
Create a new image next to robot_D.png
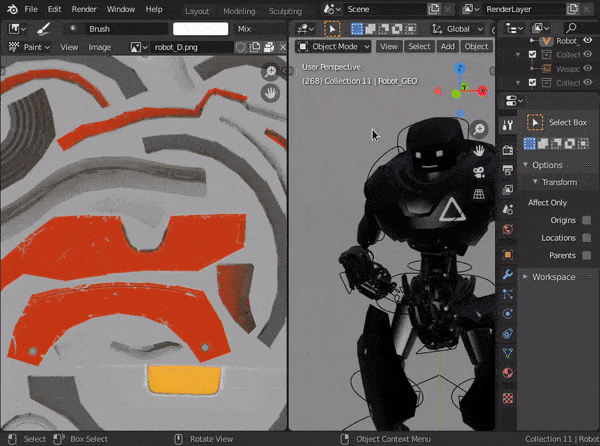(x=254, y=47)
